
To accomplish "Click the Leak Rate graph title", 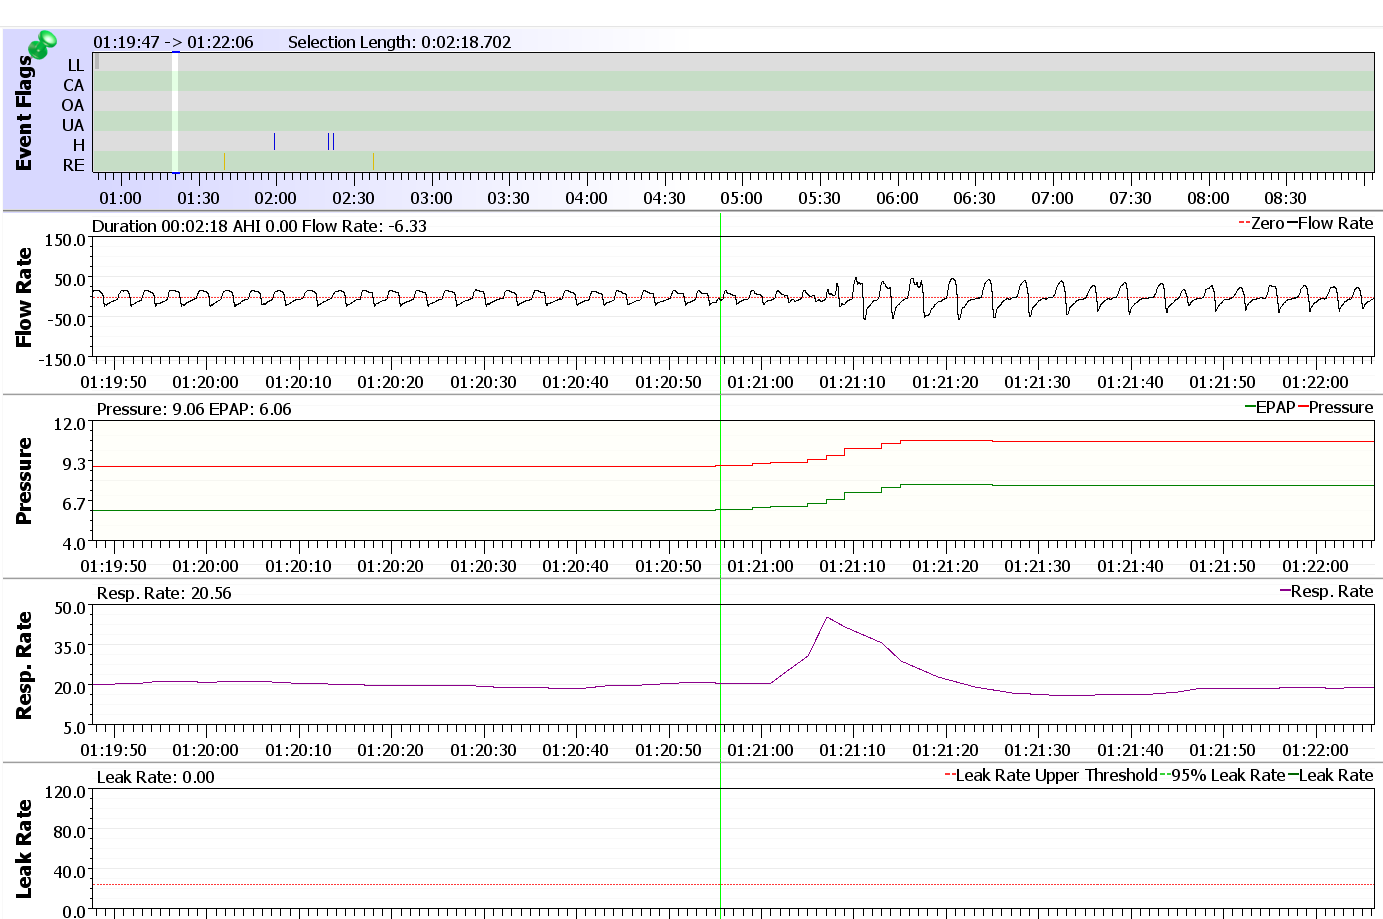I will 24,848.
